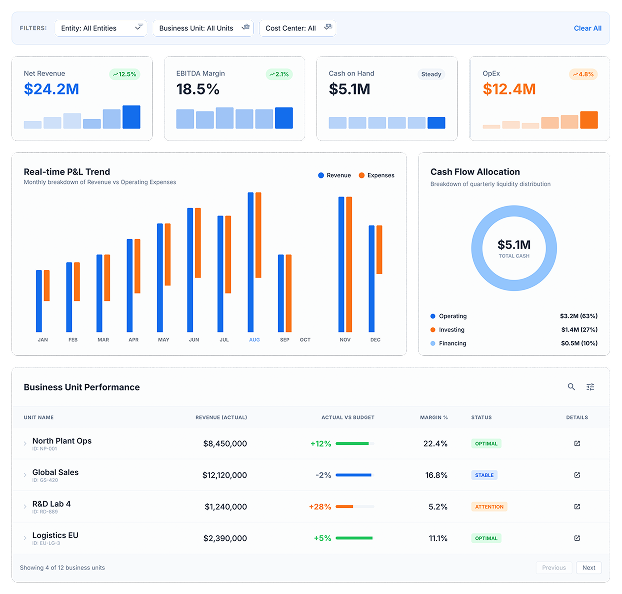622x594 pixels.
Task: Select the $24.2M Net Revenue value
Action: (x=51, y=89)
